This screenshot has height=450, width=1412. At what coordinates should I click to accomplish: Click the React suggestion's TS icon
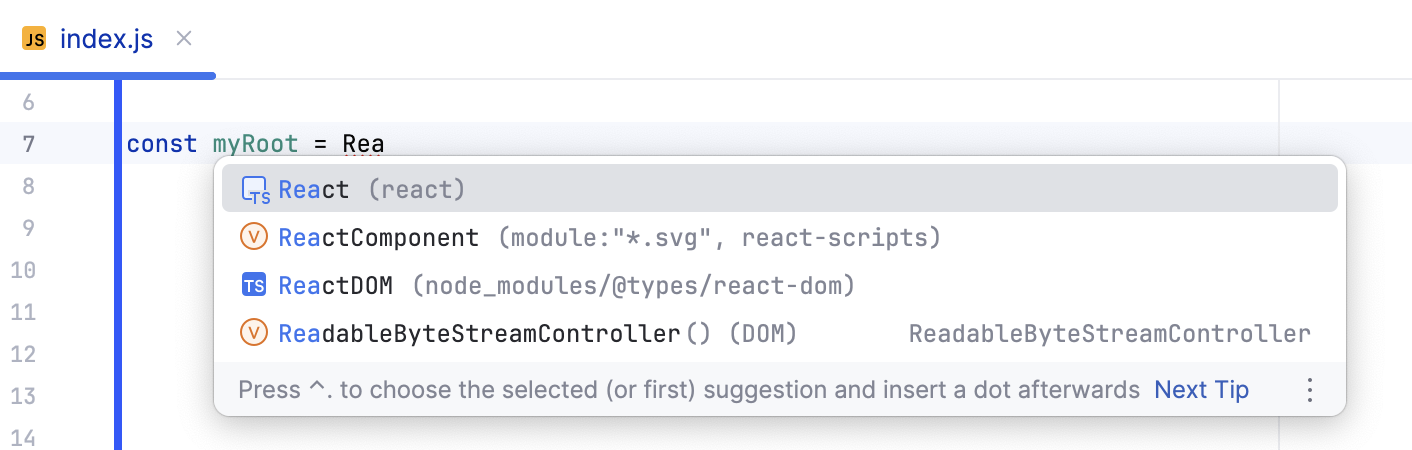(256, 189)
